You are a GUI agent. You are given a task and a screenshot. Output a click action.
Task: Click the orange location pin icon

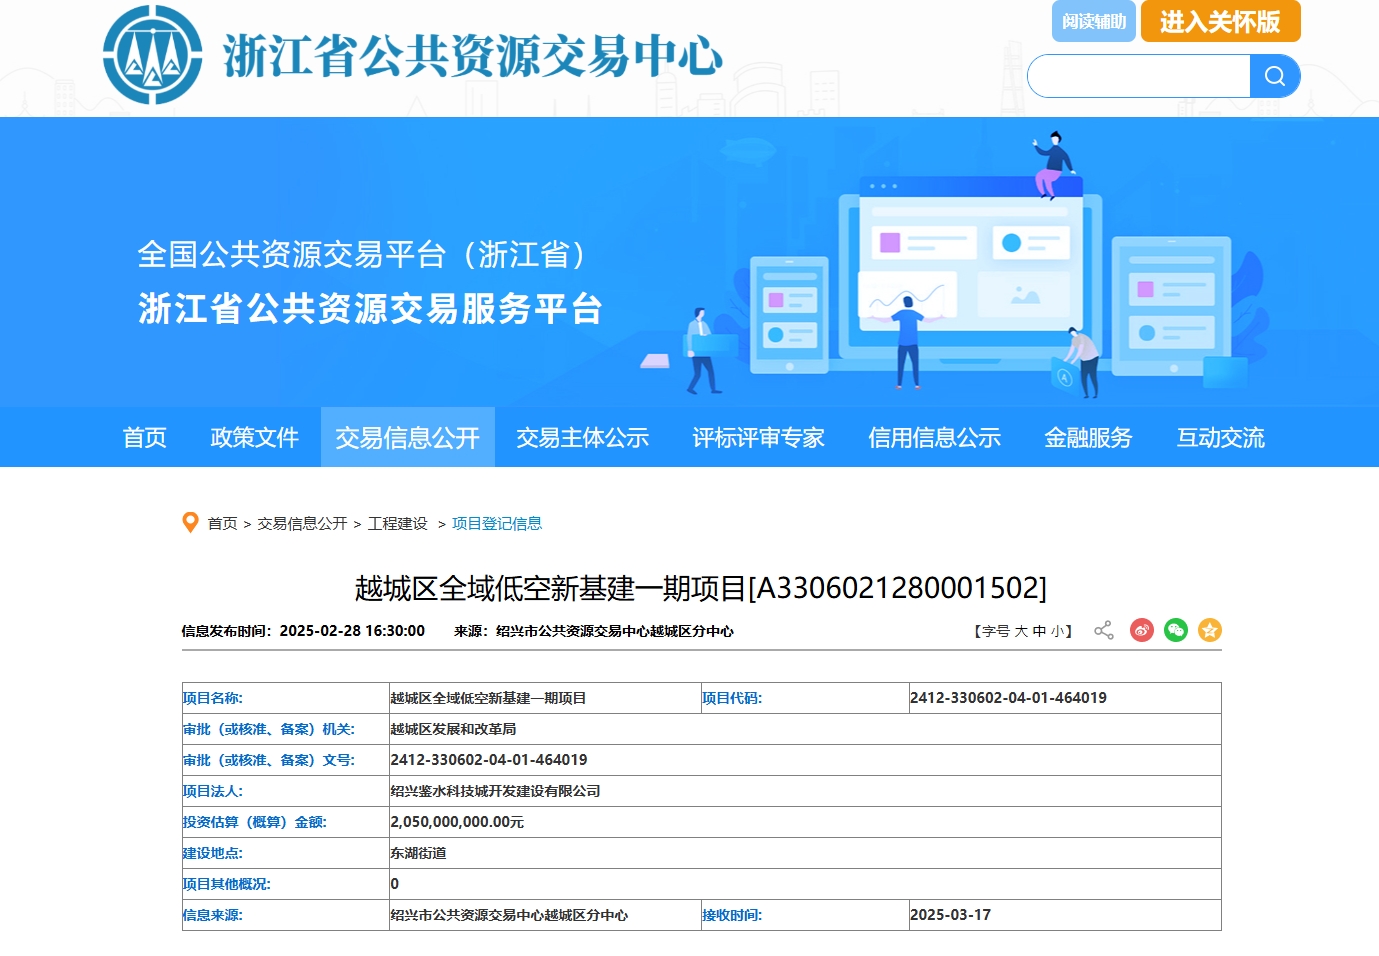click(190, 523)
